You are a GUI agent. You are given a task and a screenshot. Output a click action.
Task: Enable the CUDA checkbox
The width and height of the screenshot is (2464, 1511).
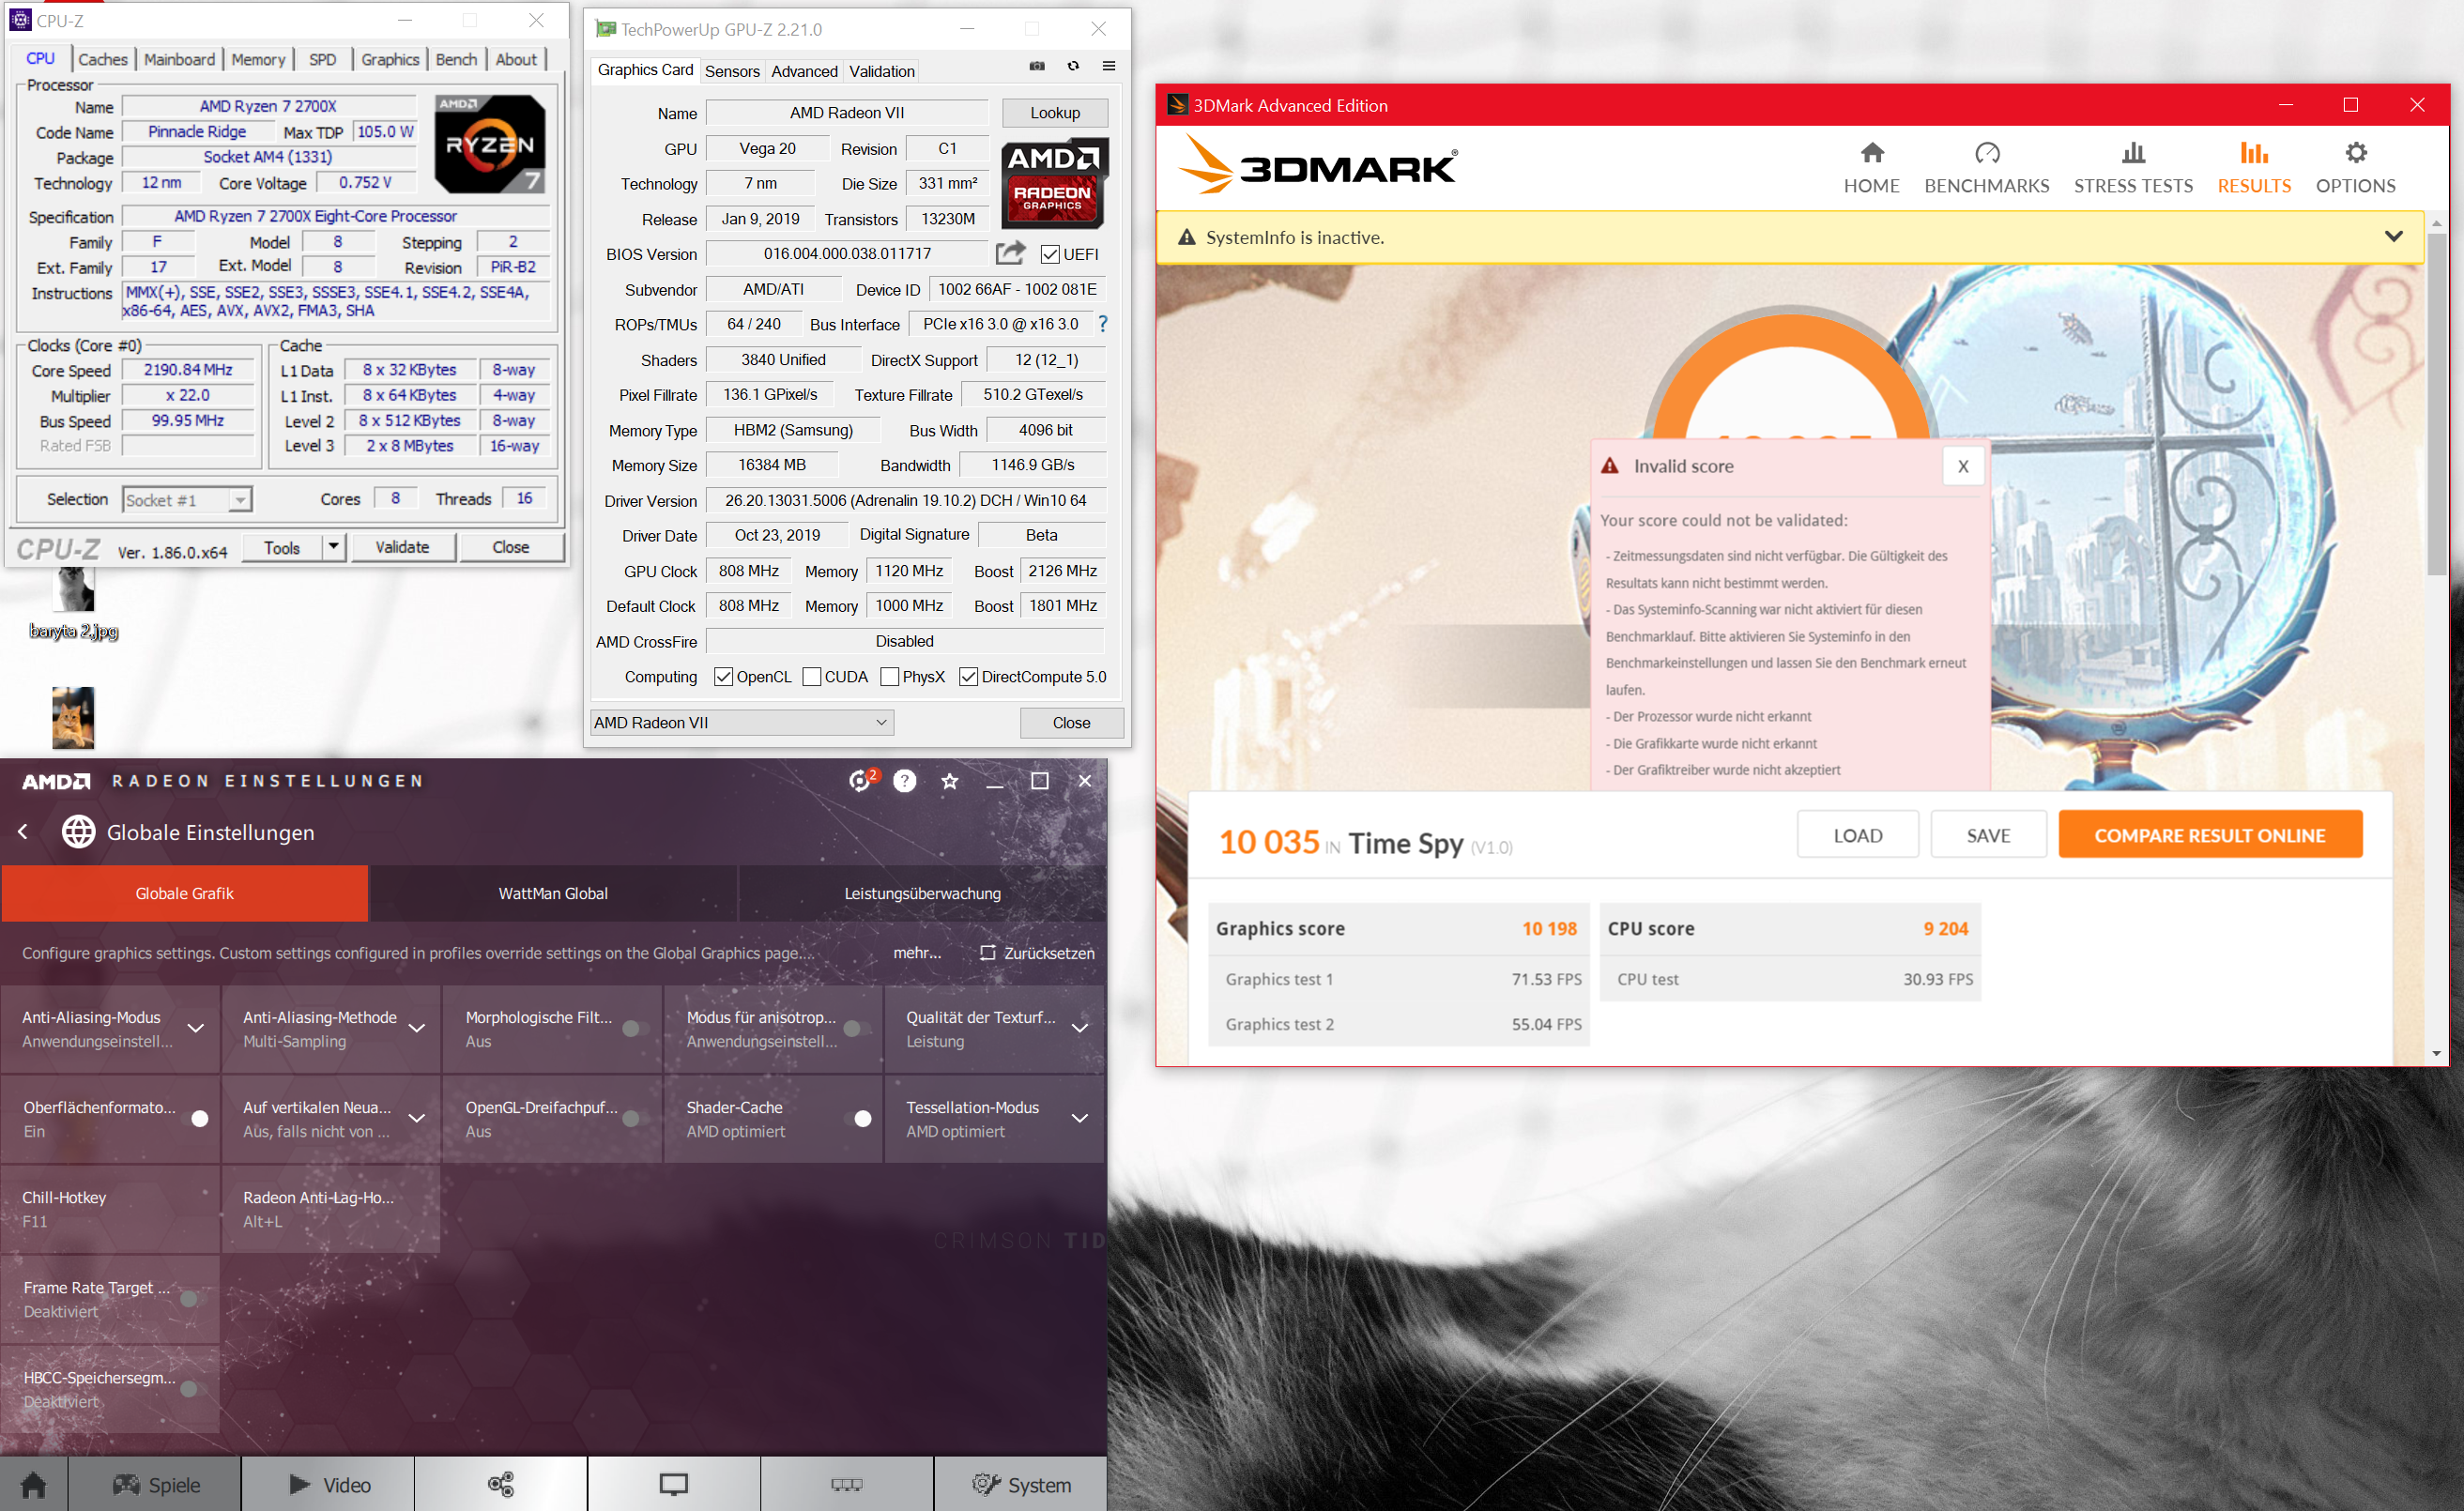coord(812,677)
